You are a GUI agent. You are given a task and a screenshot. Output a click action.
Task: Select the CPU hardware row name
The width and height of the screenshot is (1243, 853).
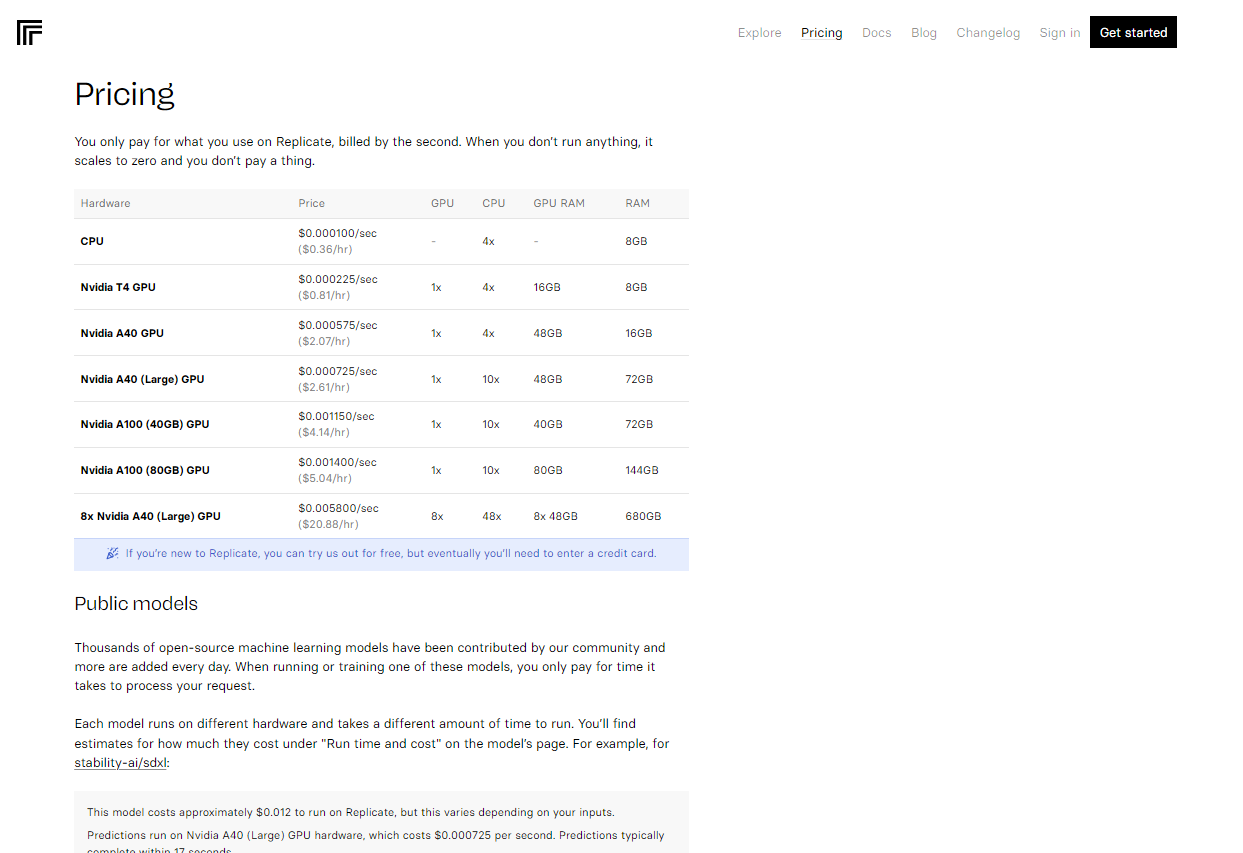pos(92,241)
